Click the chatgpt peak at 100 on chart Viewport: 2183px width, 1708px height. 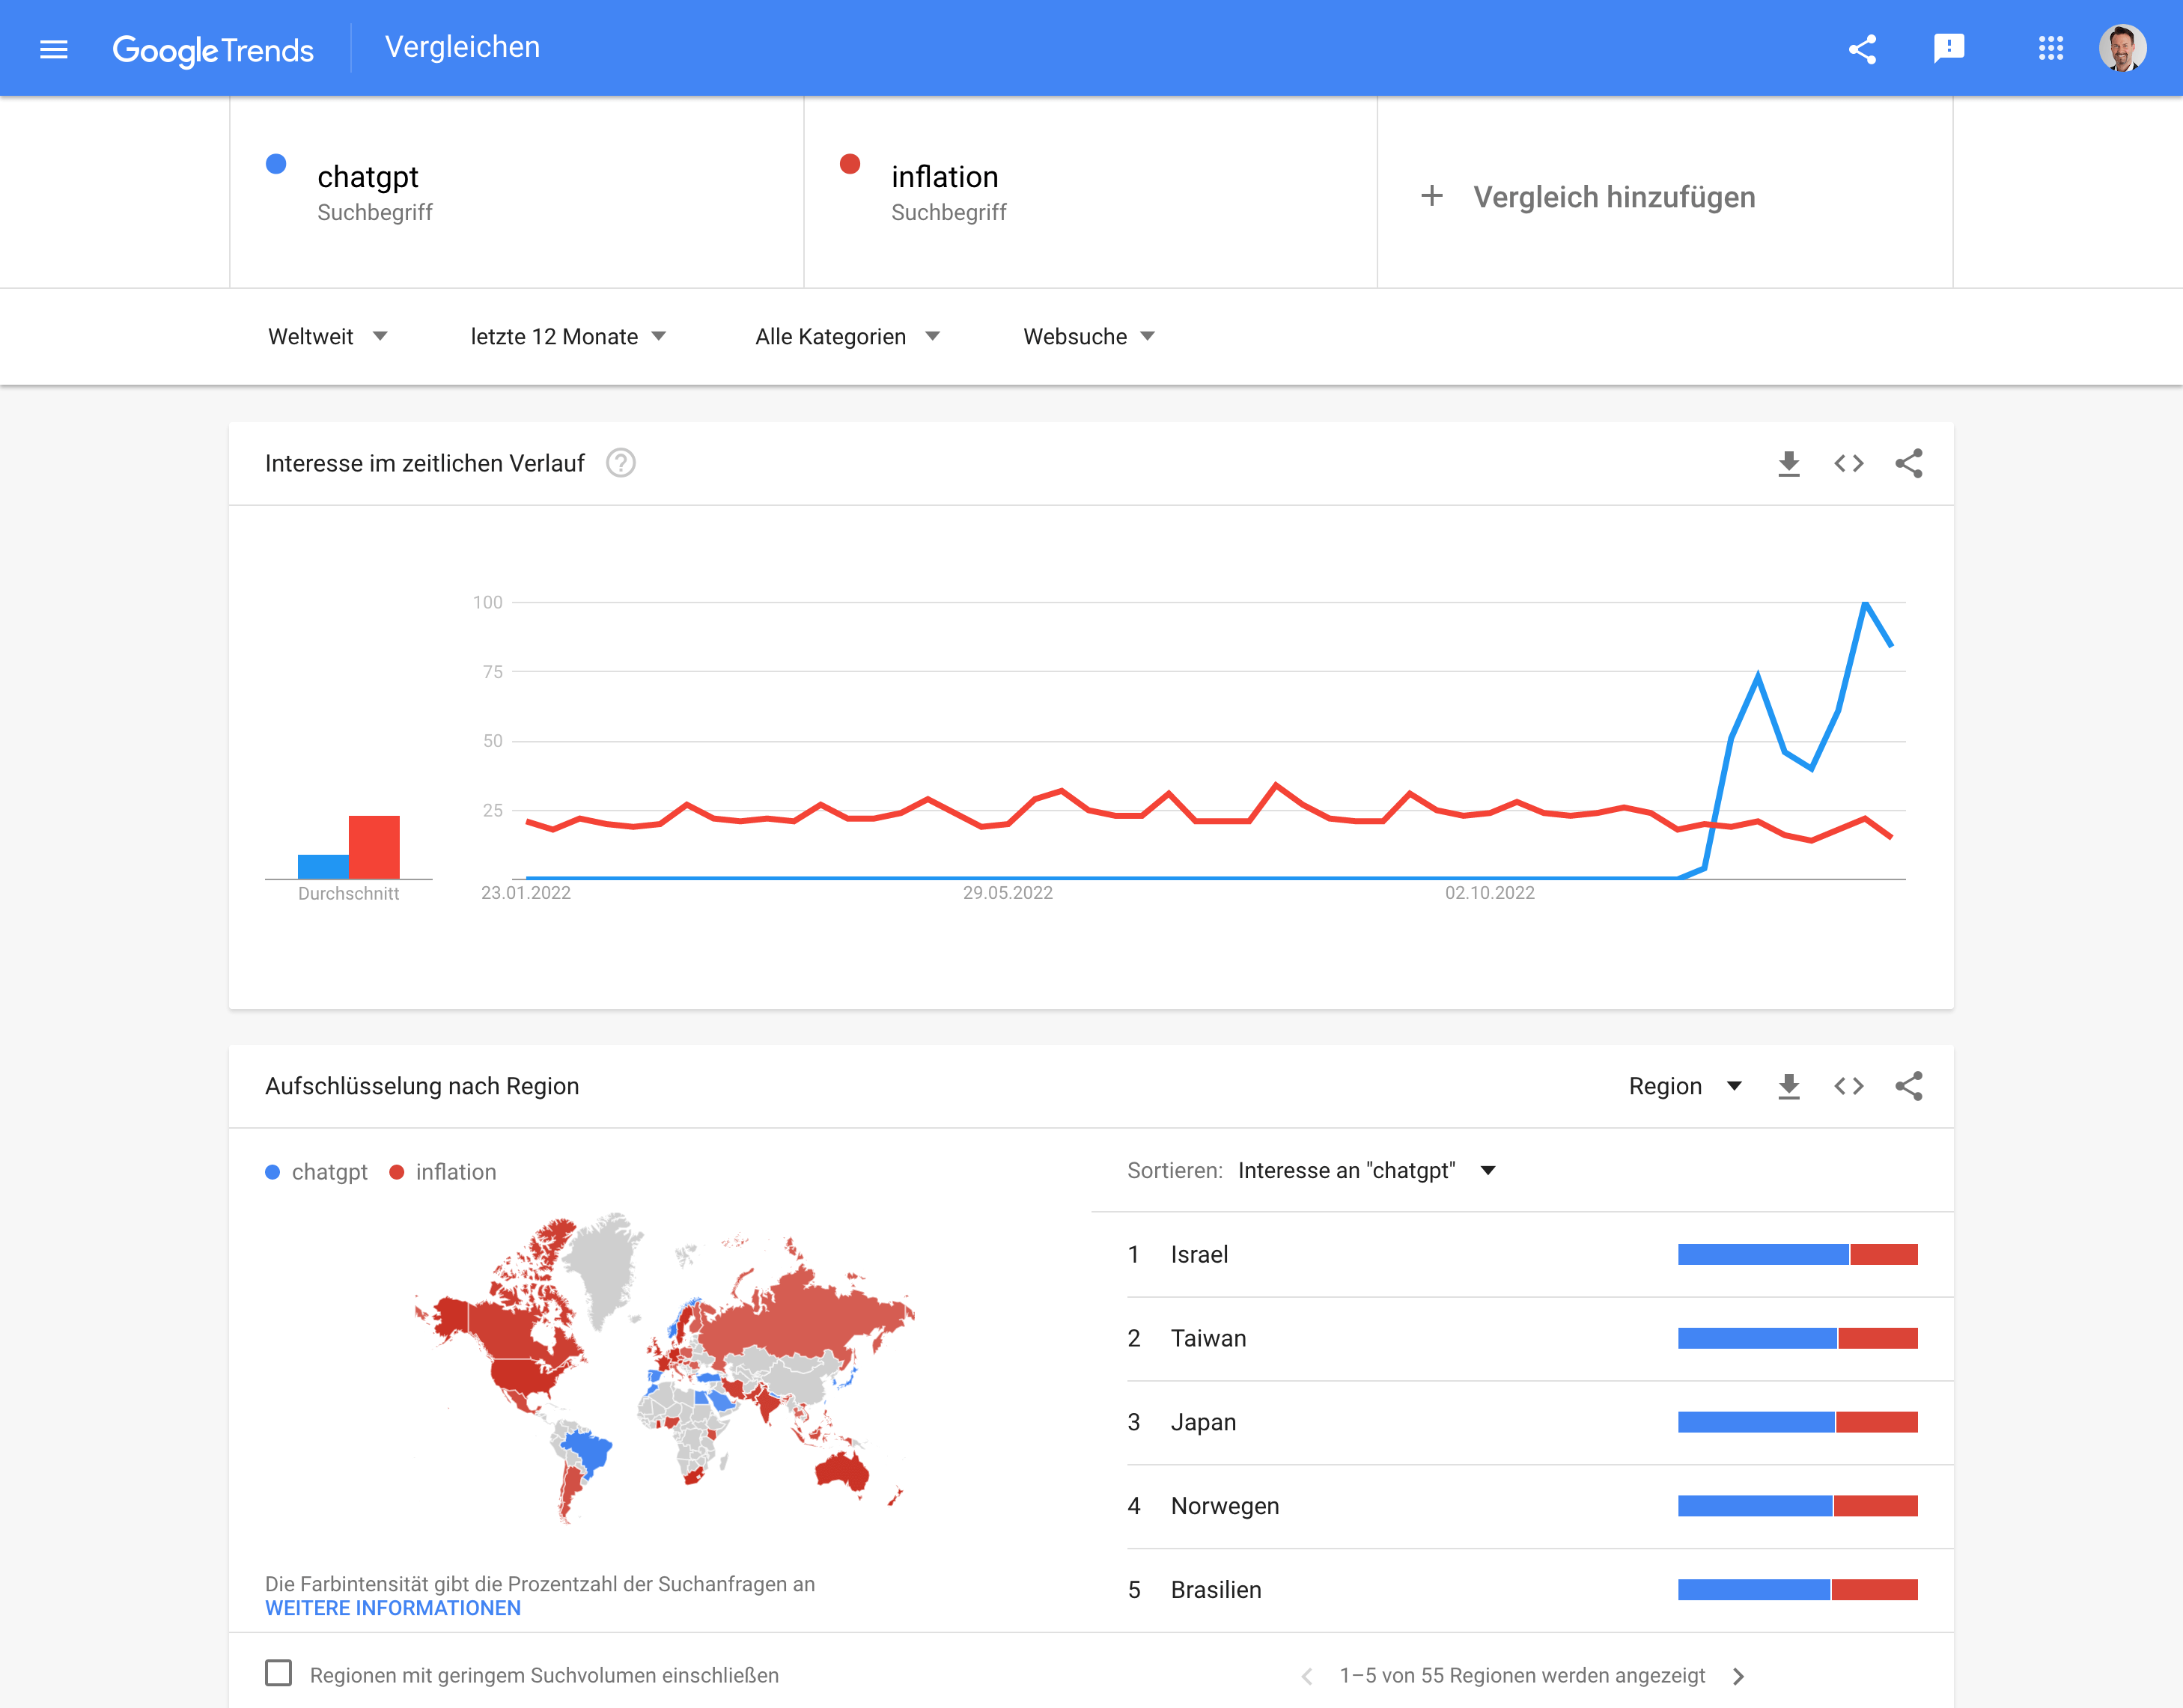click(1865, 603)
